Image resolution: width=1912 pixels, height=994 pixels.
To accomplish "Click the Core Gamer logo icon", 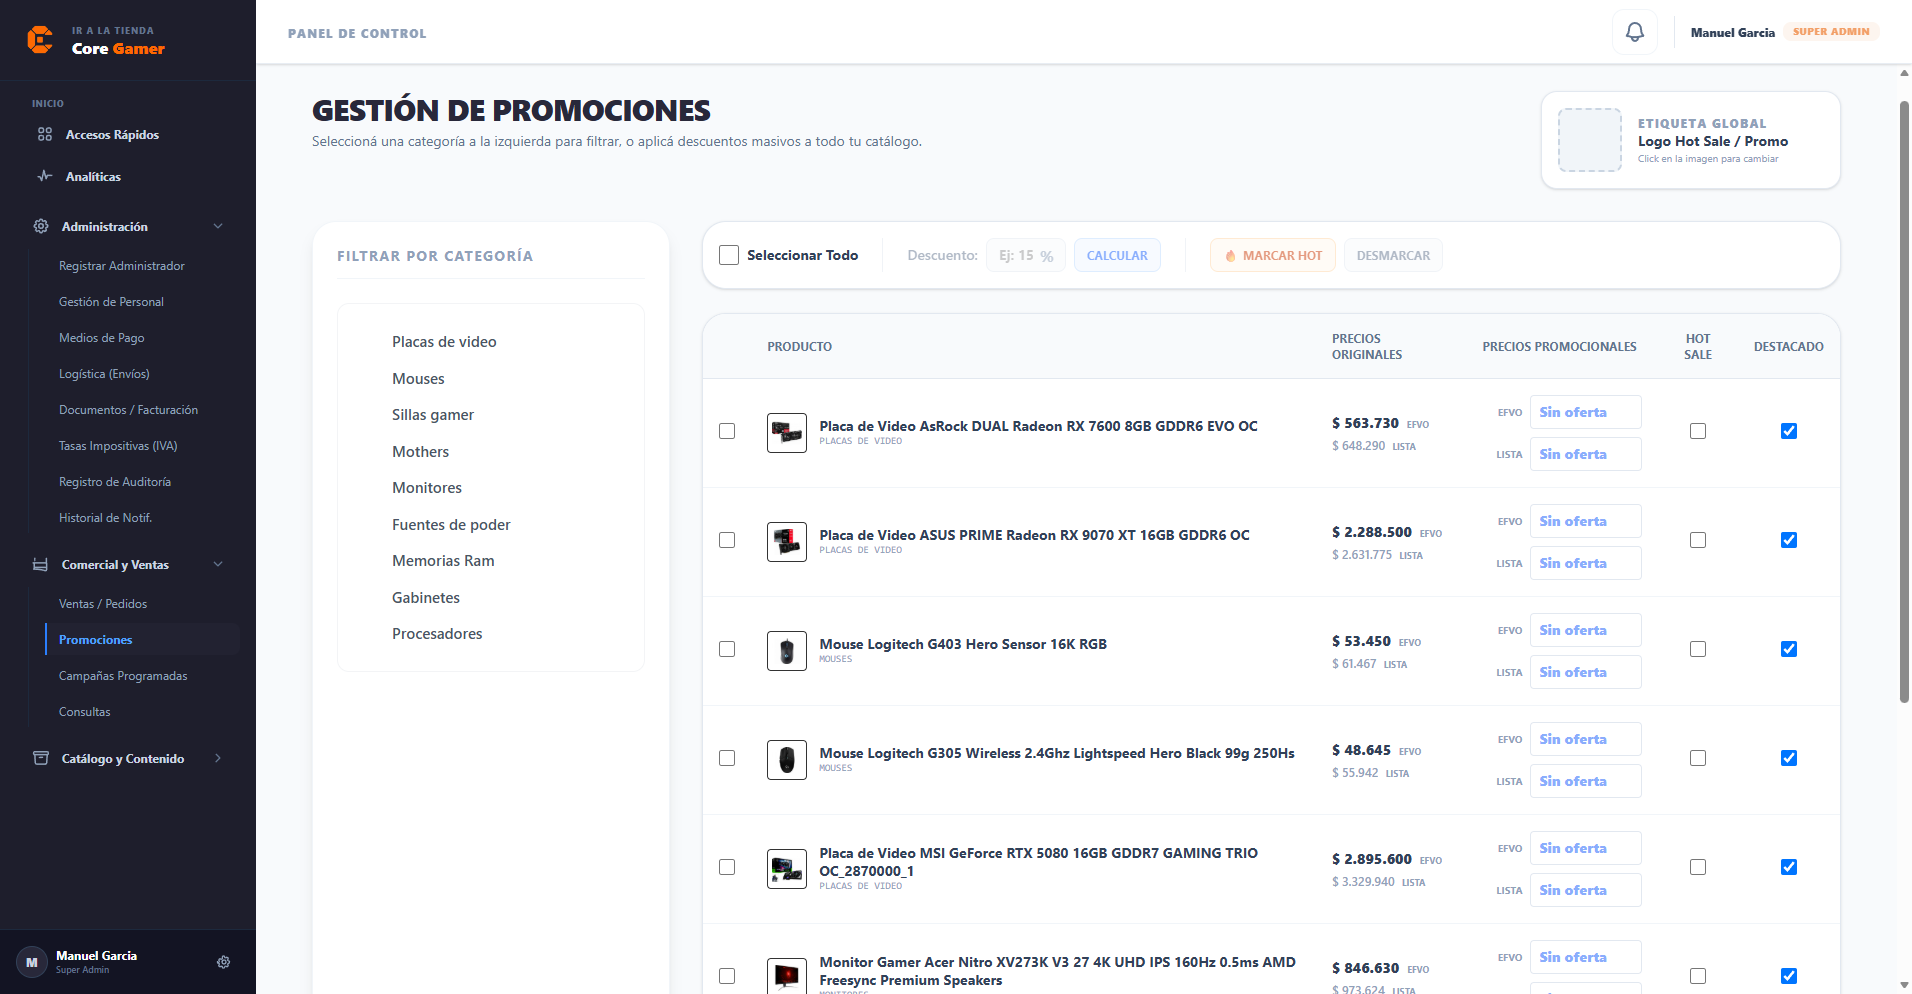I will [40, 40].
